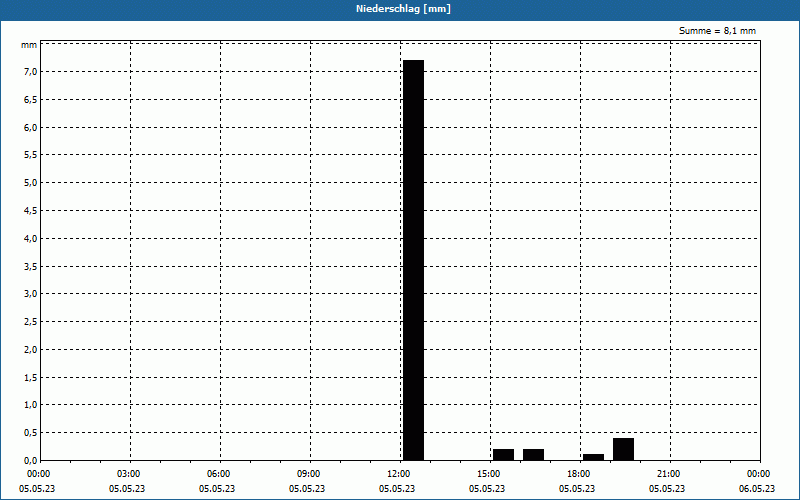Click the 0,4 mm bar after 19:00
The height and width of the screenshot is (500, 800).
(x=623, y=449)
